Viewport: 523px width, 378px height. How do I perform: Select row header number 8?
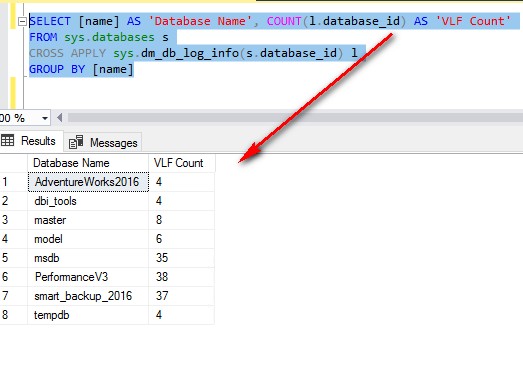[x=14, y=315]
